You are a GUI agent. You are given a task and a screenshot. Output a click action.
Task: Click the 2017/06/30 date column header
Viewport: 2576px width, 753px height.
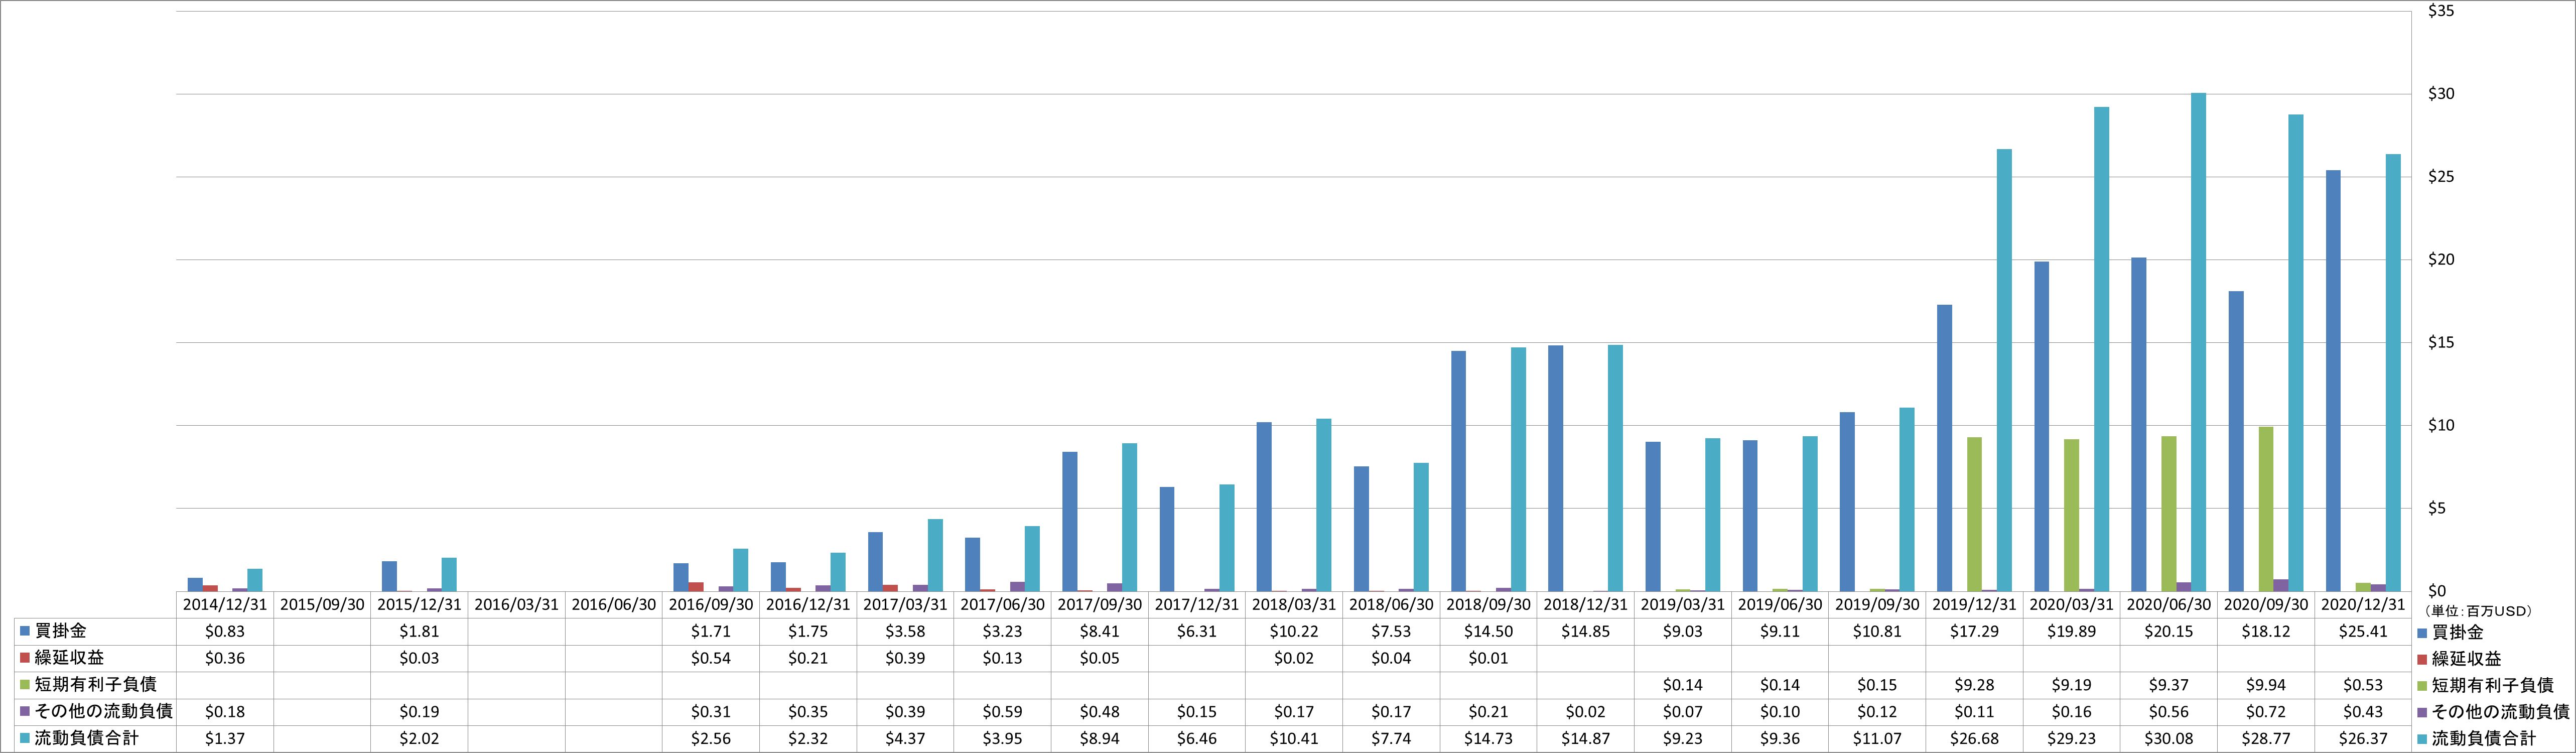(1002, 605)
